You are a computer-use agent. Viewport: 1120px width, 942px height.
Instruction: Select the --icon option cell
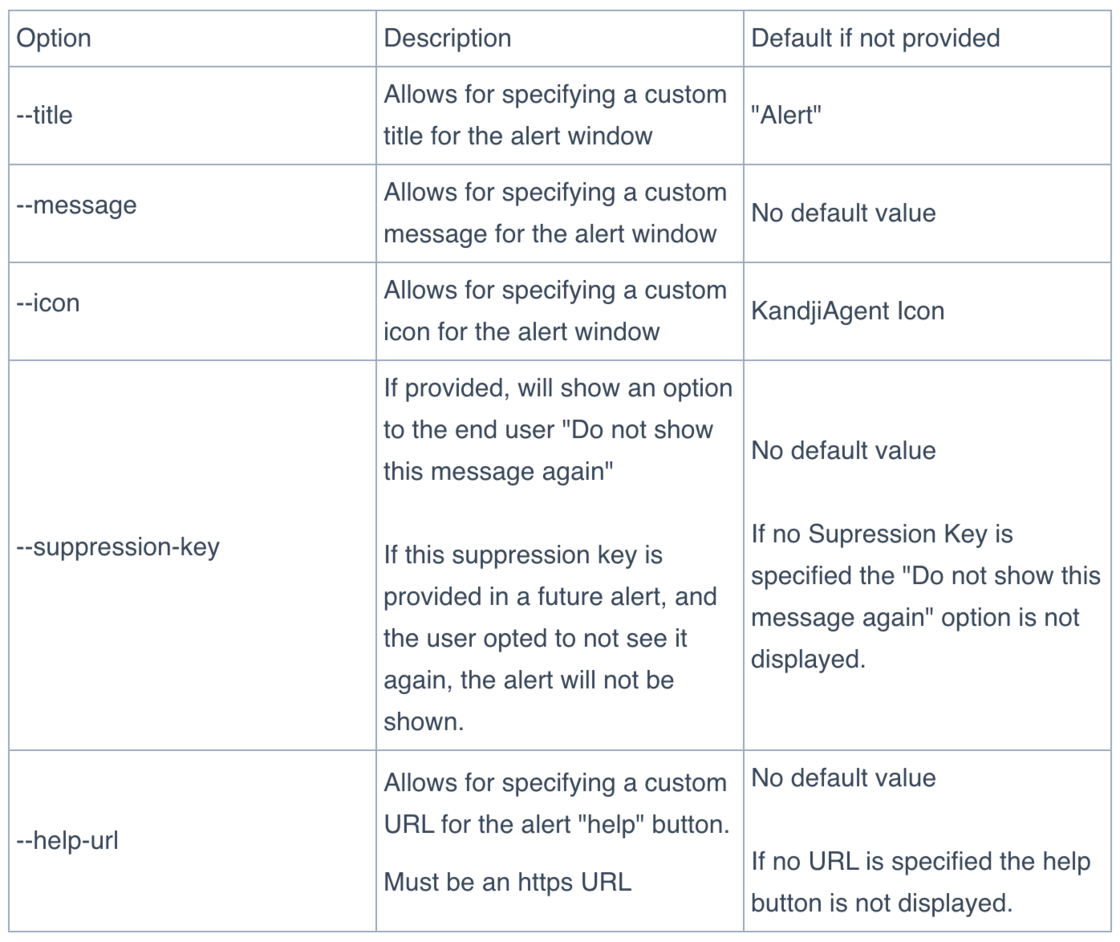48,303
